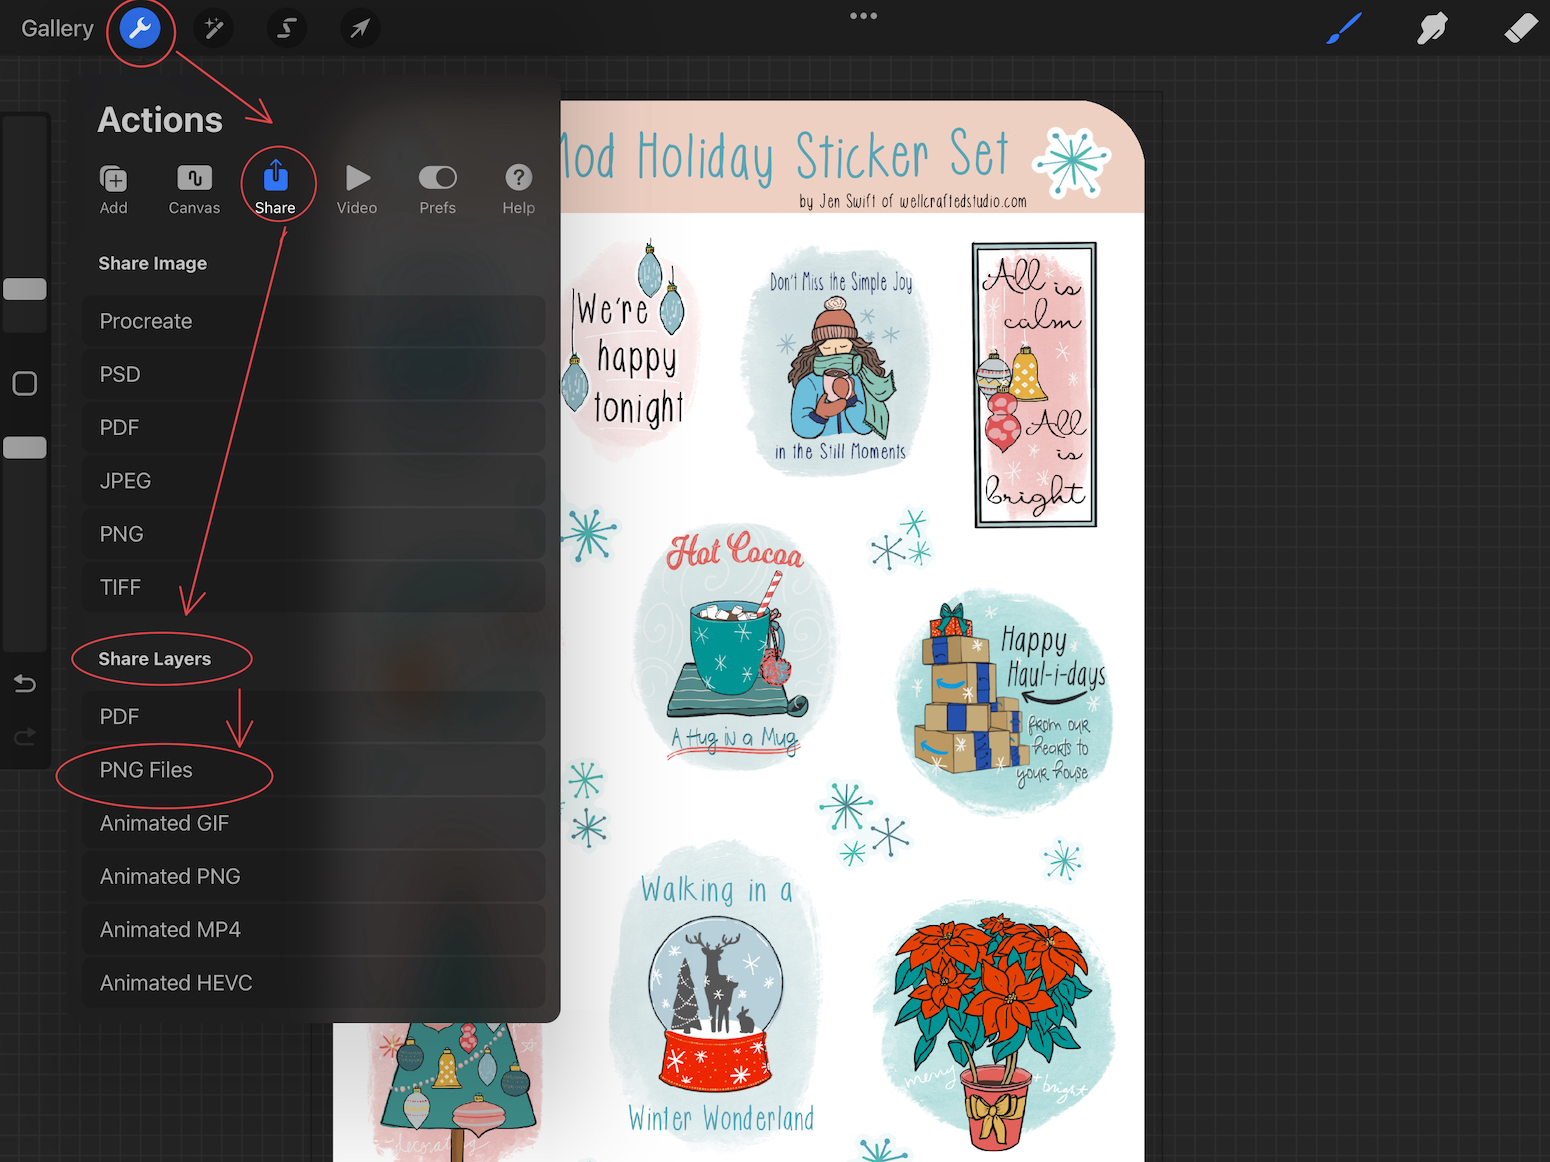The image size is (1550, 1162).
Task: Open the Actions wrench menu
Action: pyautogui.click(x=140, y=28)
